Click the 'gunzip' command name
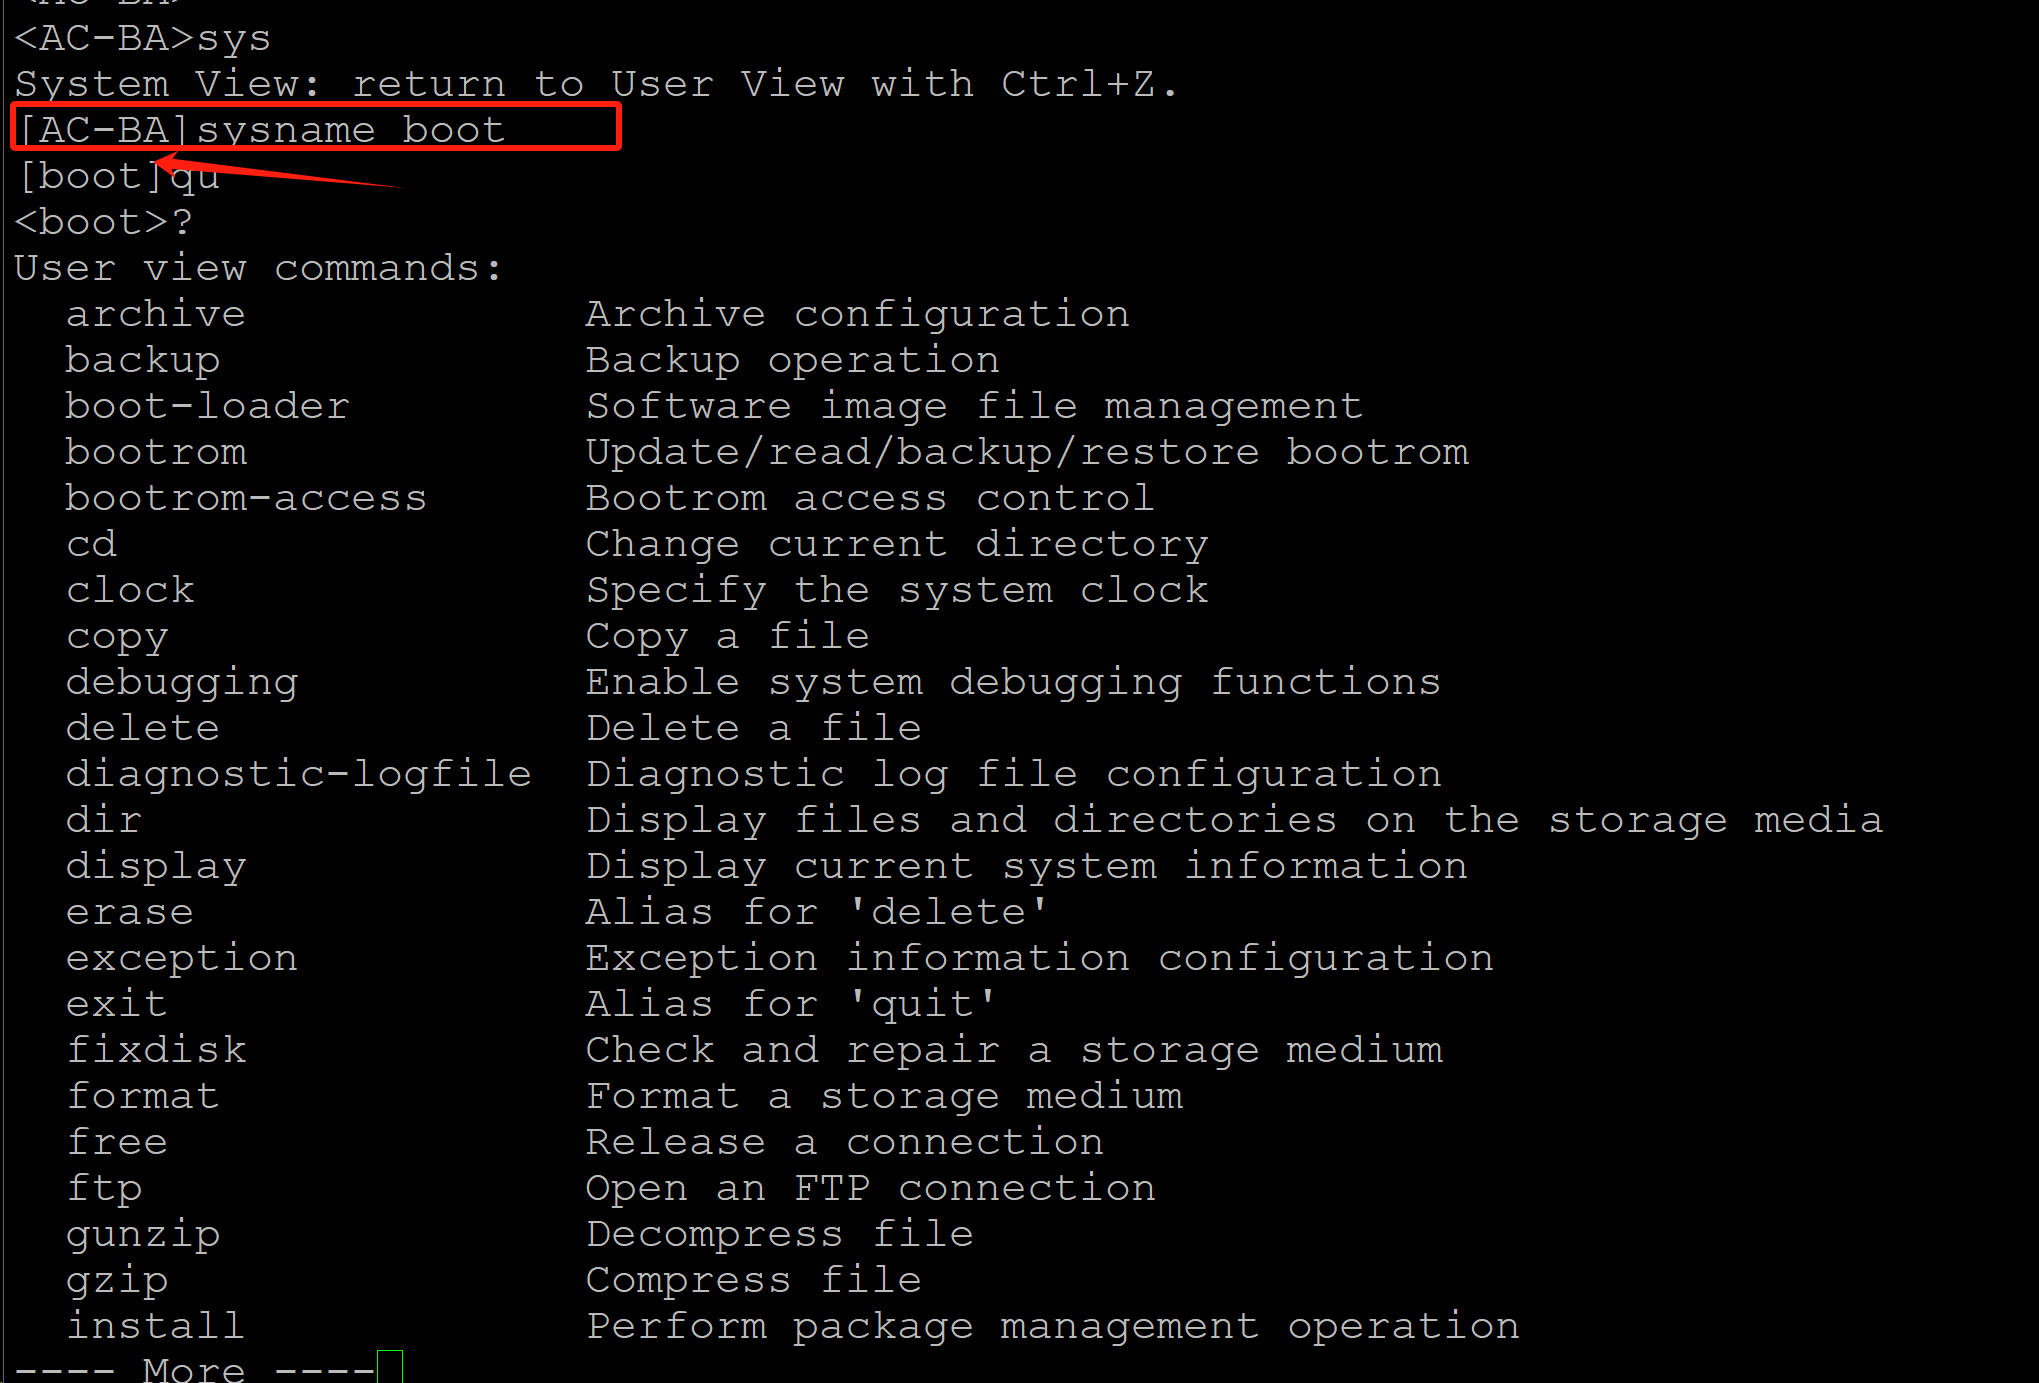This screenshot has width=2039, height=1383. (143, 1235)
